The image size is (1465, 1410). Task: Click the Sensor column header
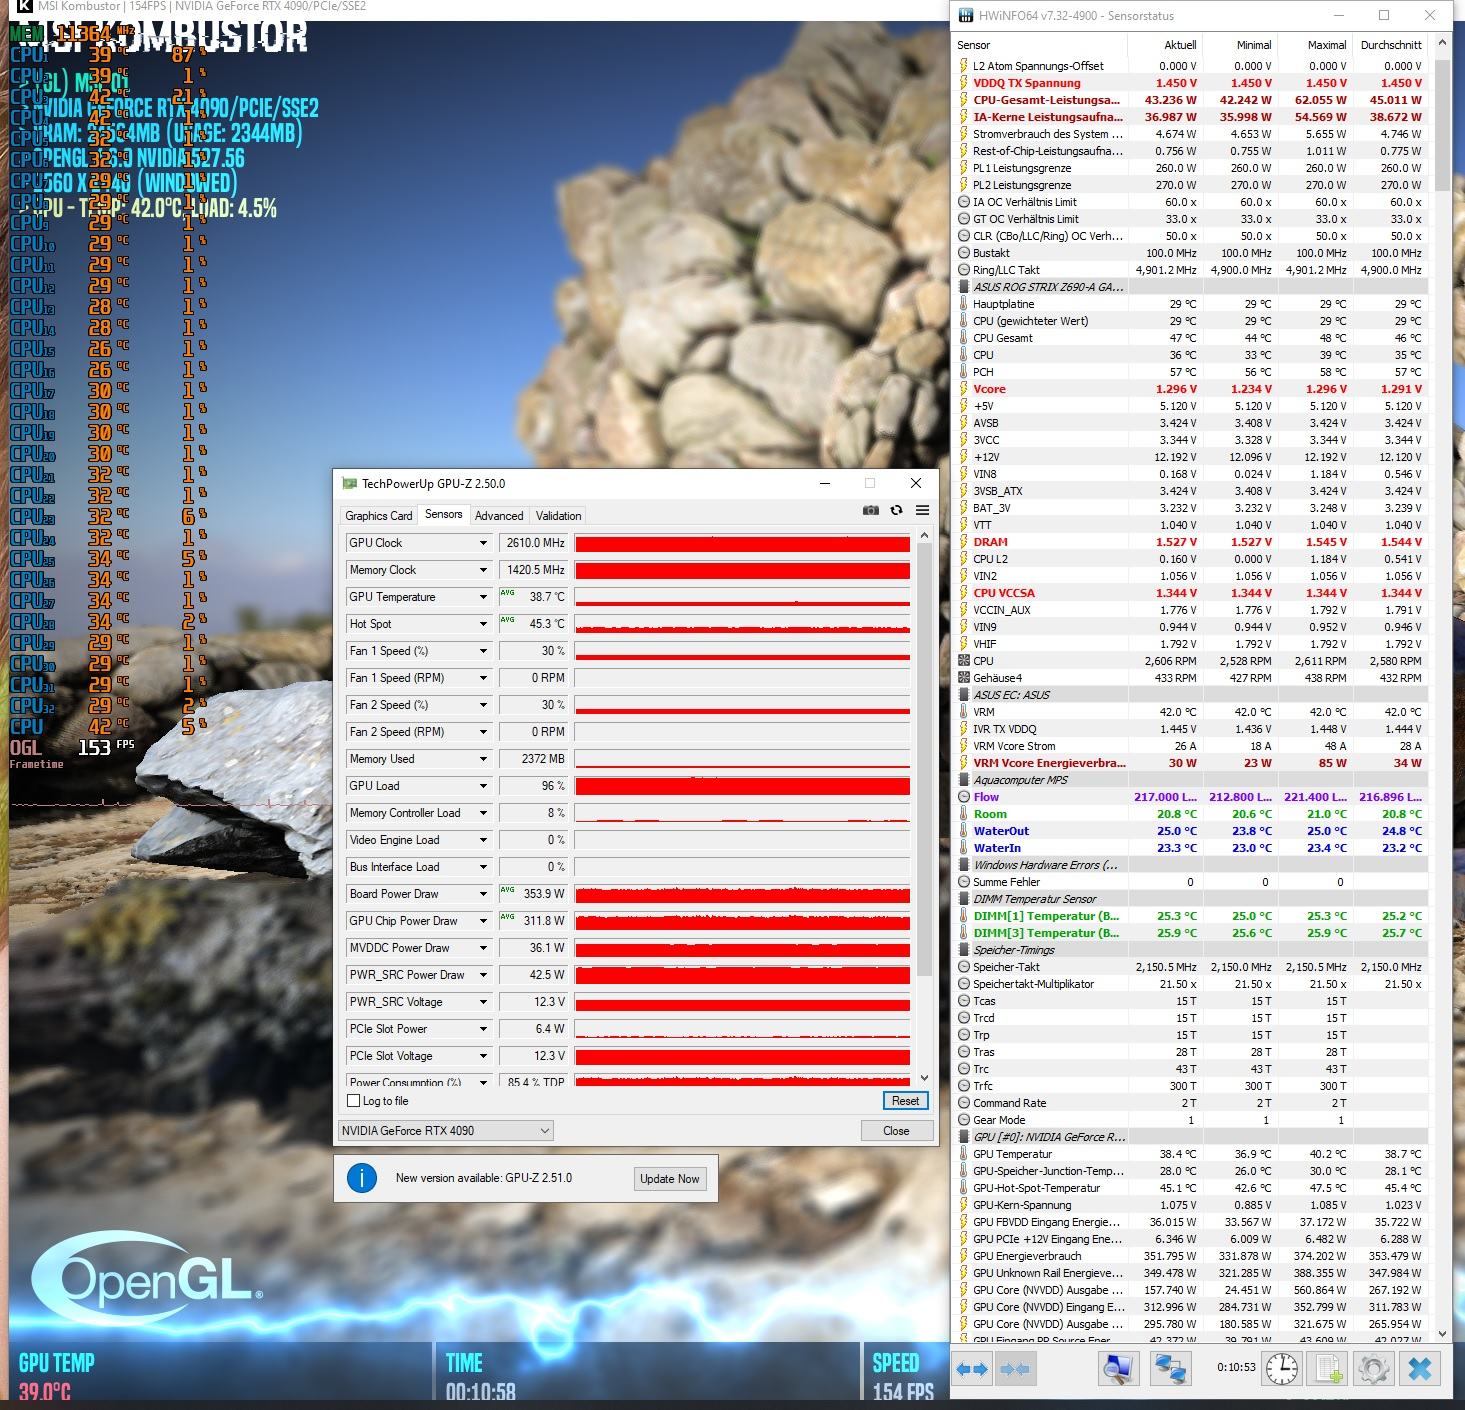pyautogui.click(x=1040, y=45)
